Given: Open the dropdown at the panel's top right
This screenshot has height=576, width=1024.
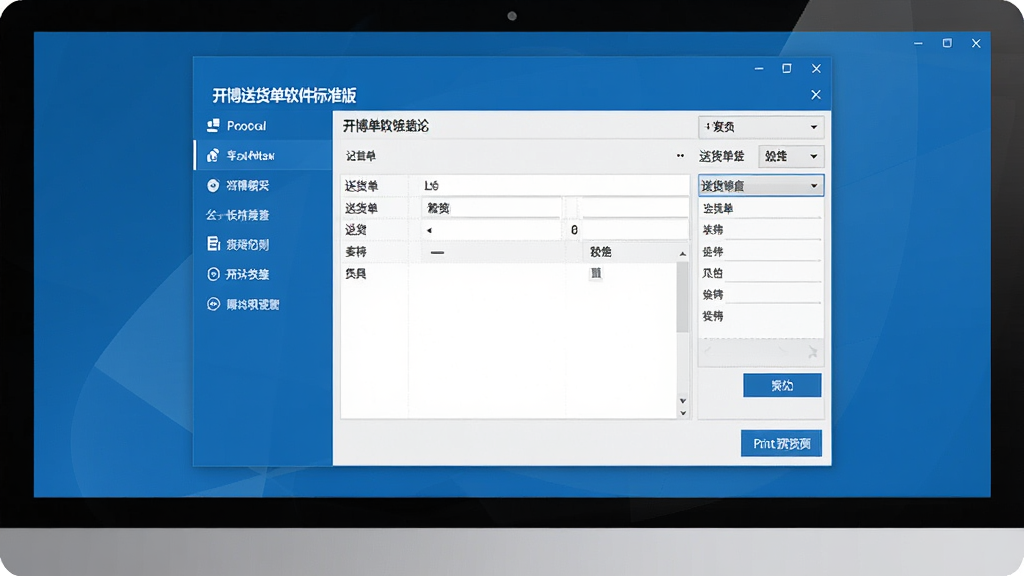Looking at the screenshot, I should pyautogui.click(x=761, y=127).
